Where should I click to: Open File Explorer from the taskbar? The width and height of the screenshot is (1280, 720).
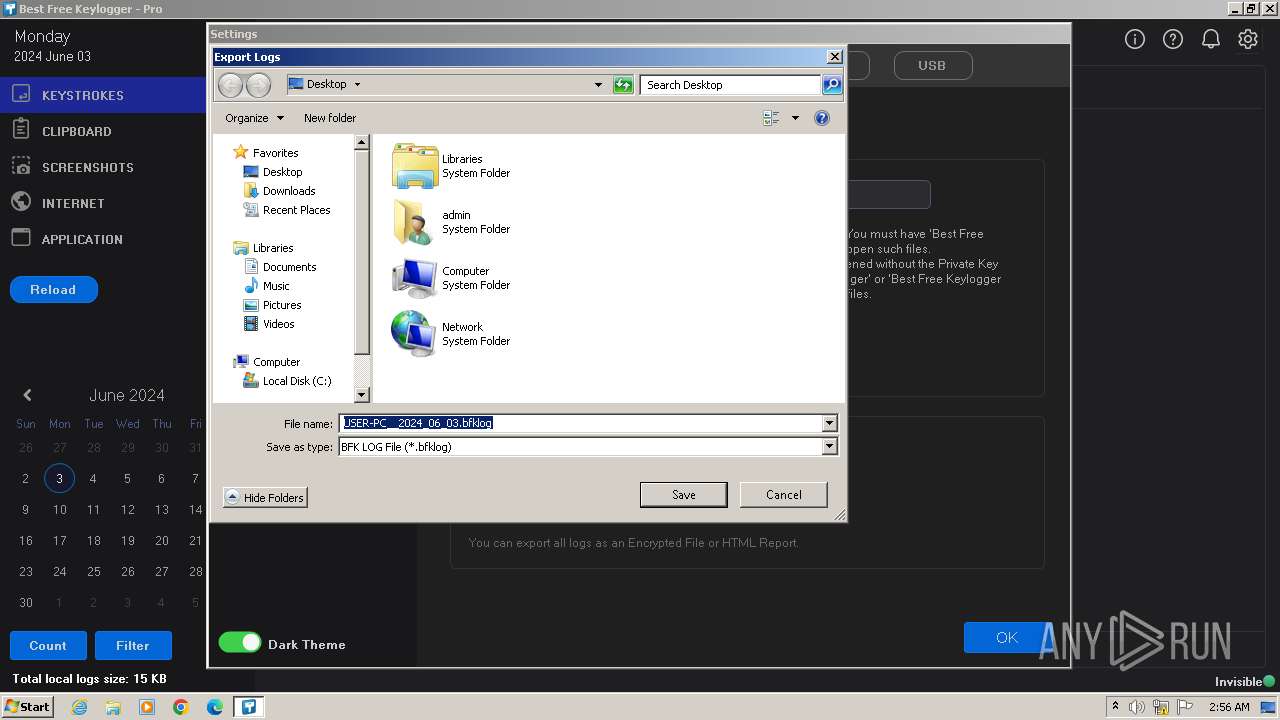[113, 707]
